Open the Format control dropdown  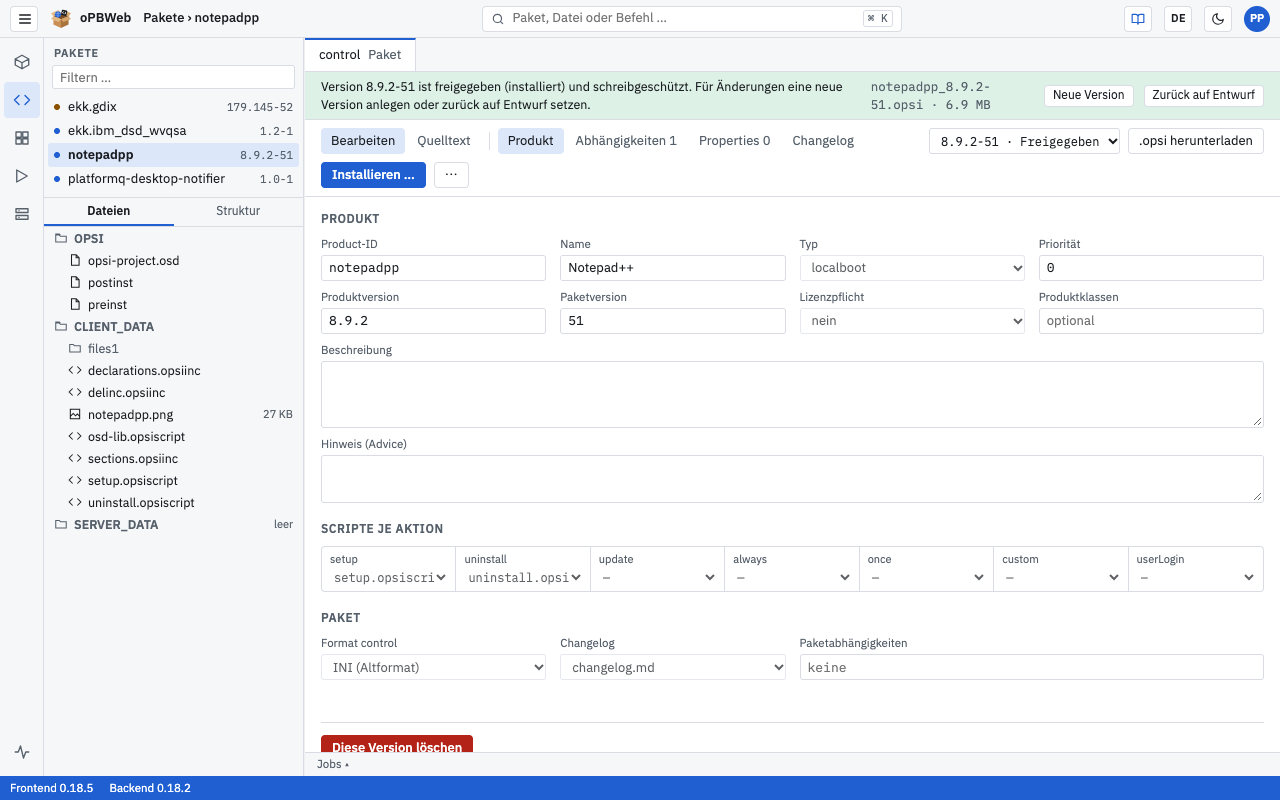[x=433, y=667]
